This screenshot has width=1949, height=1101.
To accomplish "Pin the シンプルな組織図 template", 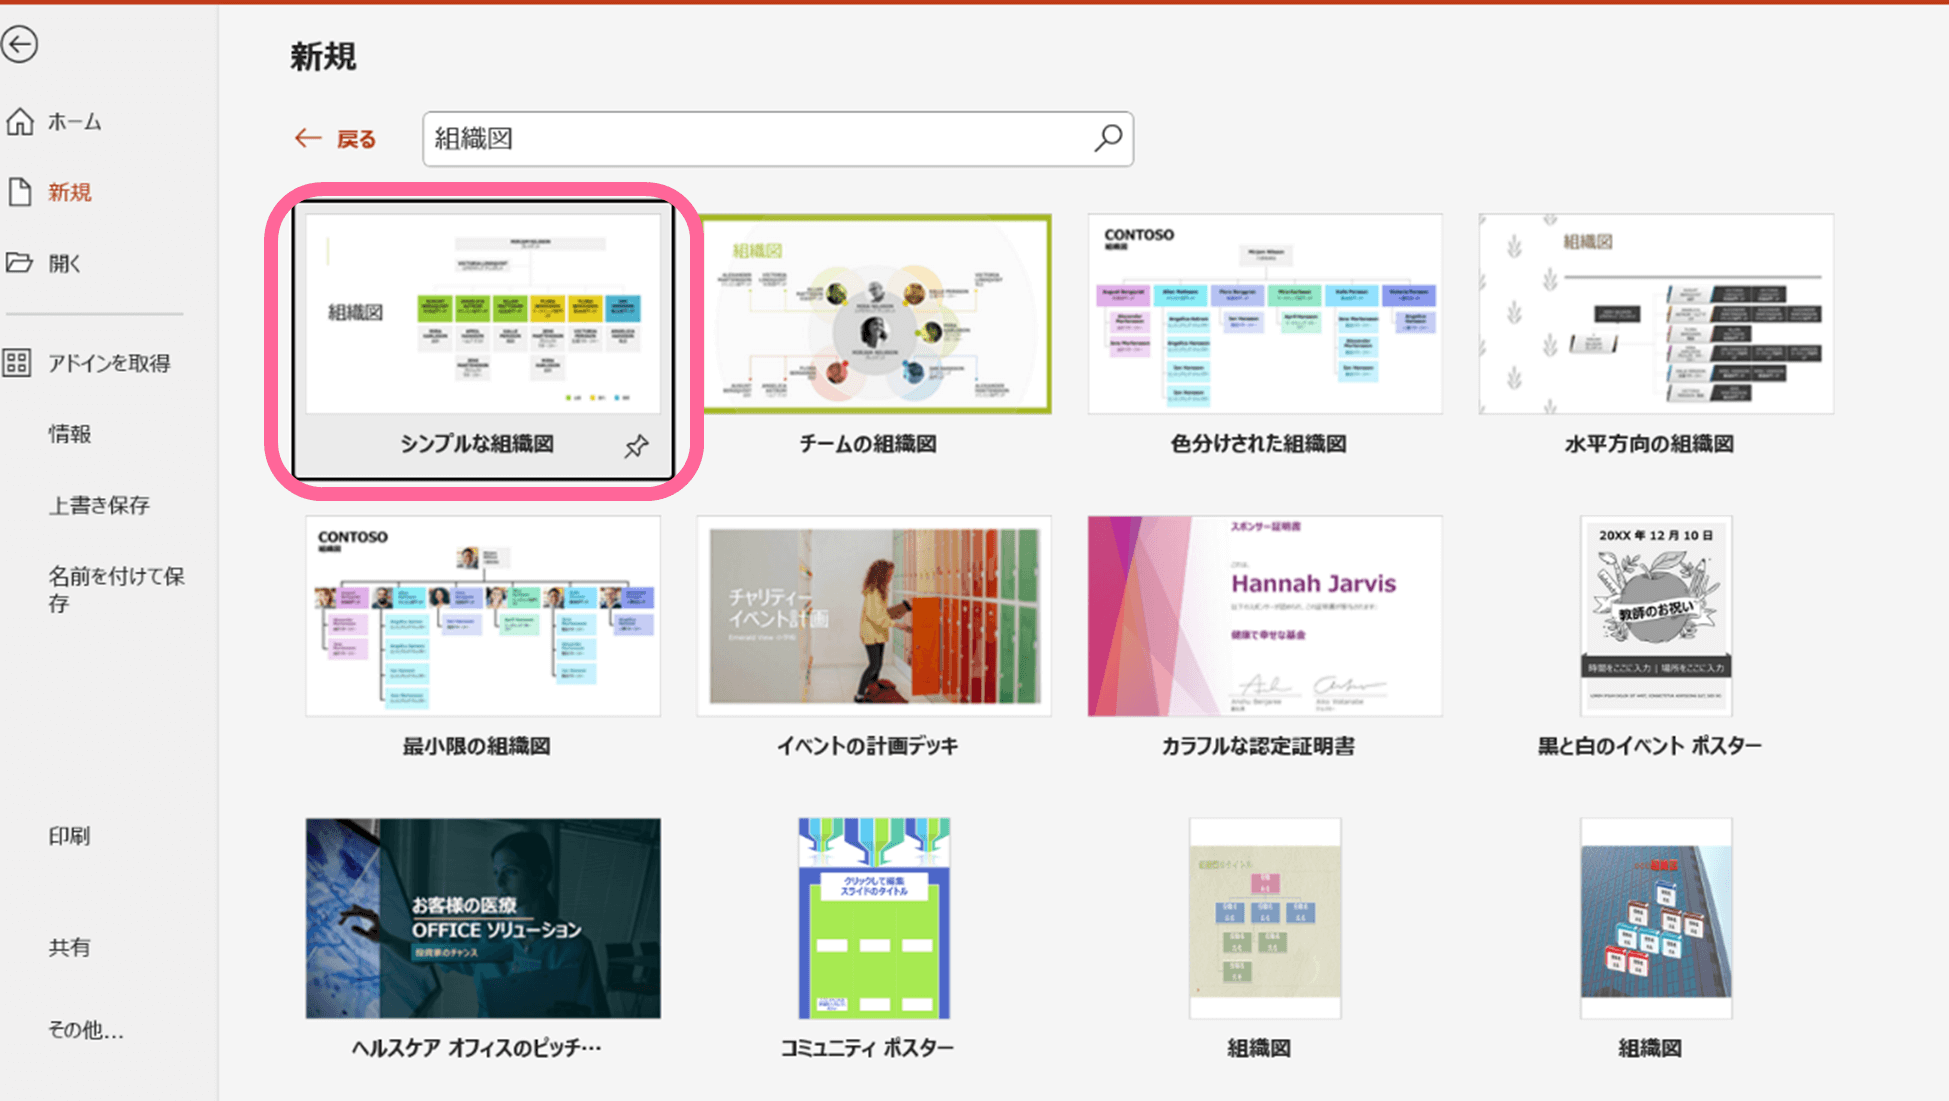I will pos(636,446).
